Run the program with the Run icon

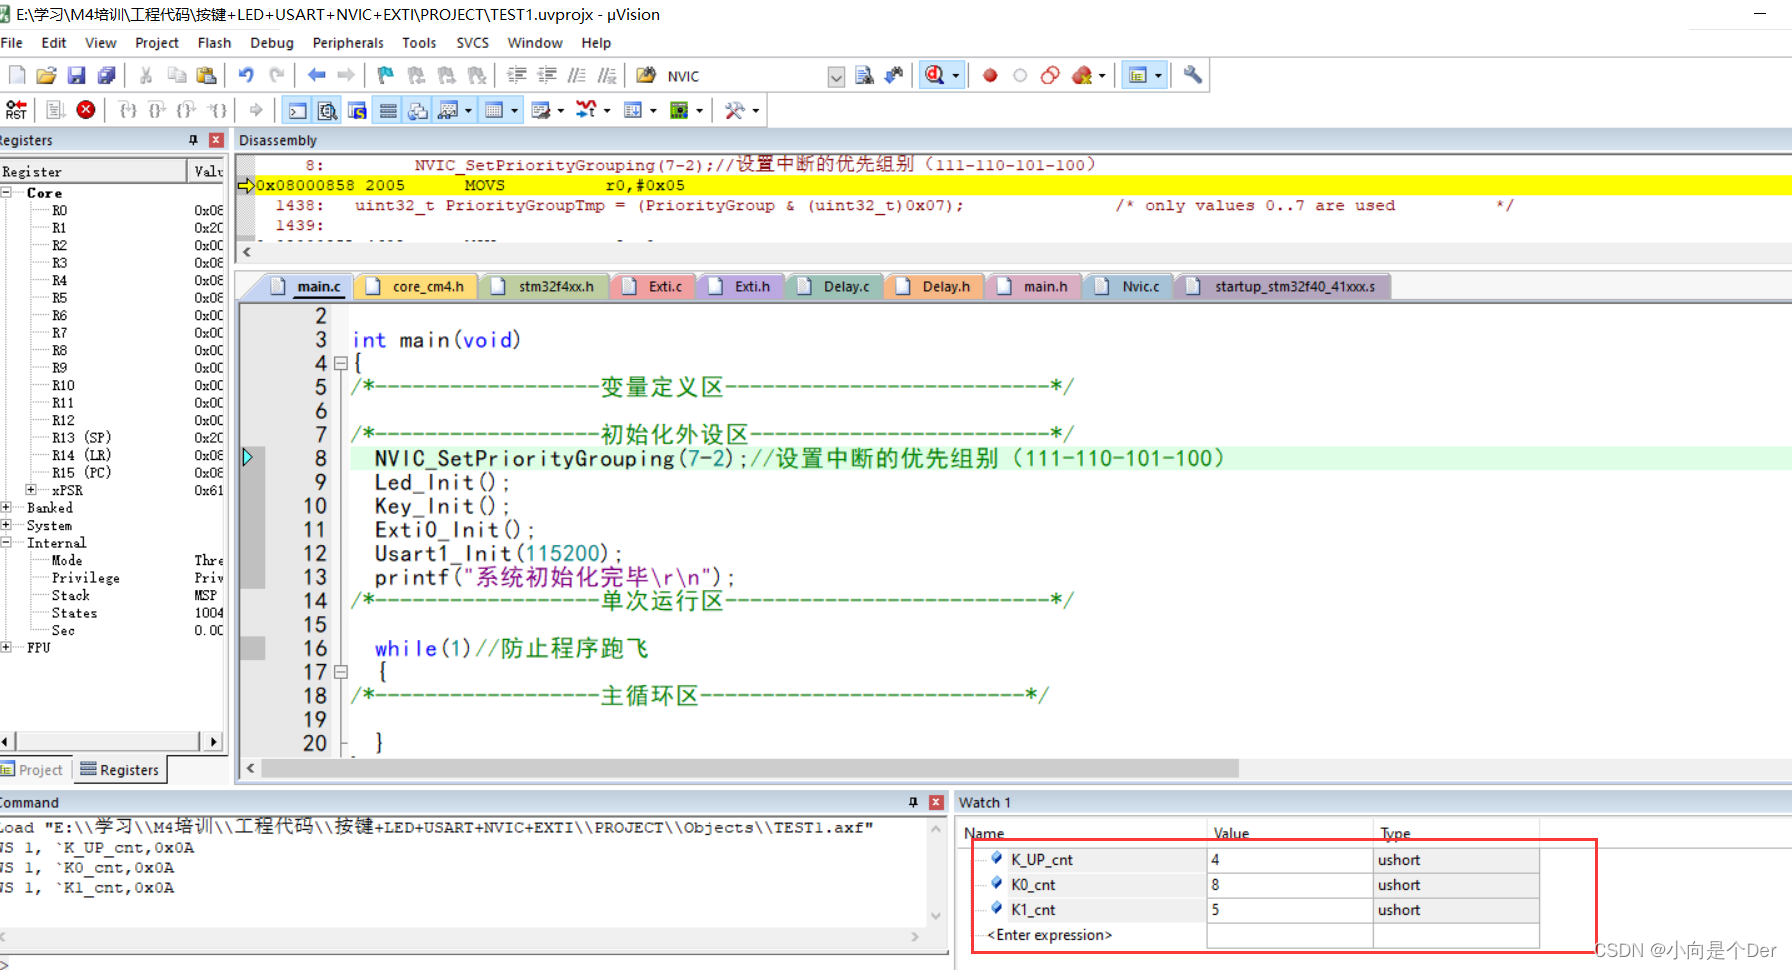pos(56,110)
